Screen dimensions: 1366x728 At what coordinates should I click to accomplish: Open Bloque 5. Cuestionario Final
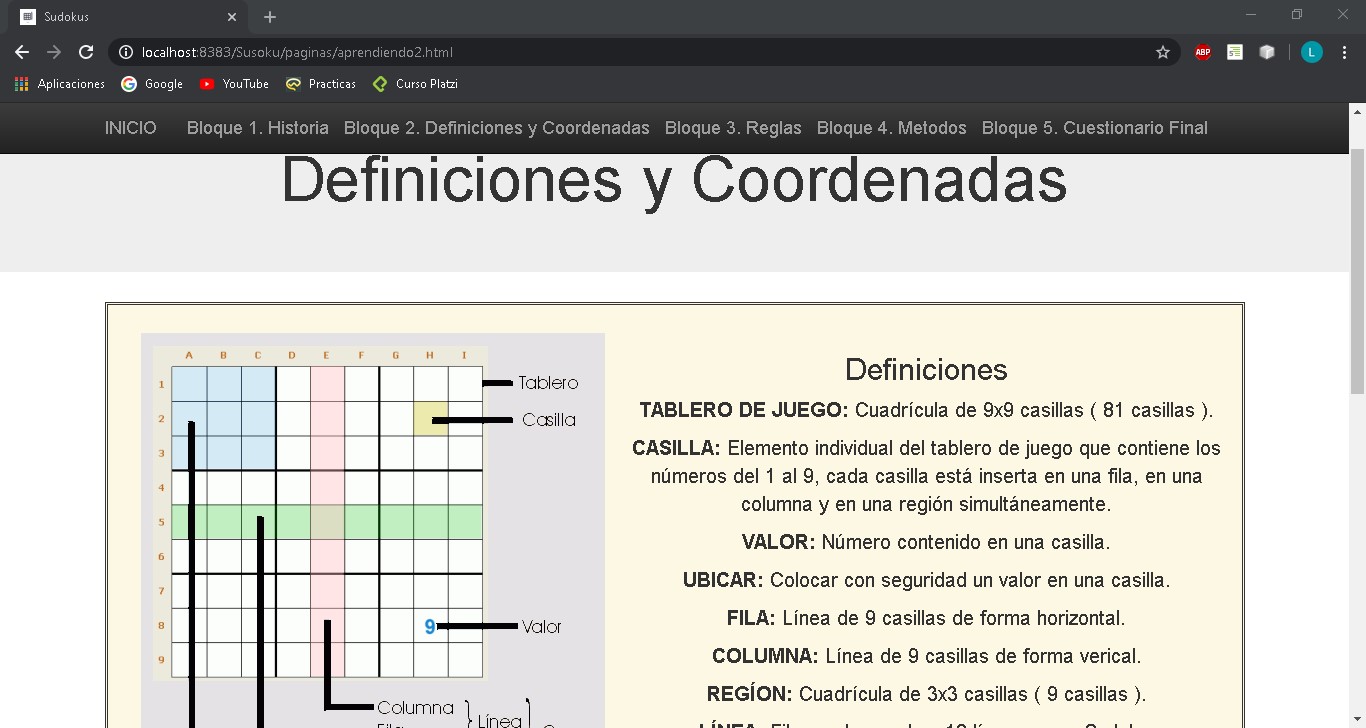pyautogui.click(x=1095, y=128)
